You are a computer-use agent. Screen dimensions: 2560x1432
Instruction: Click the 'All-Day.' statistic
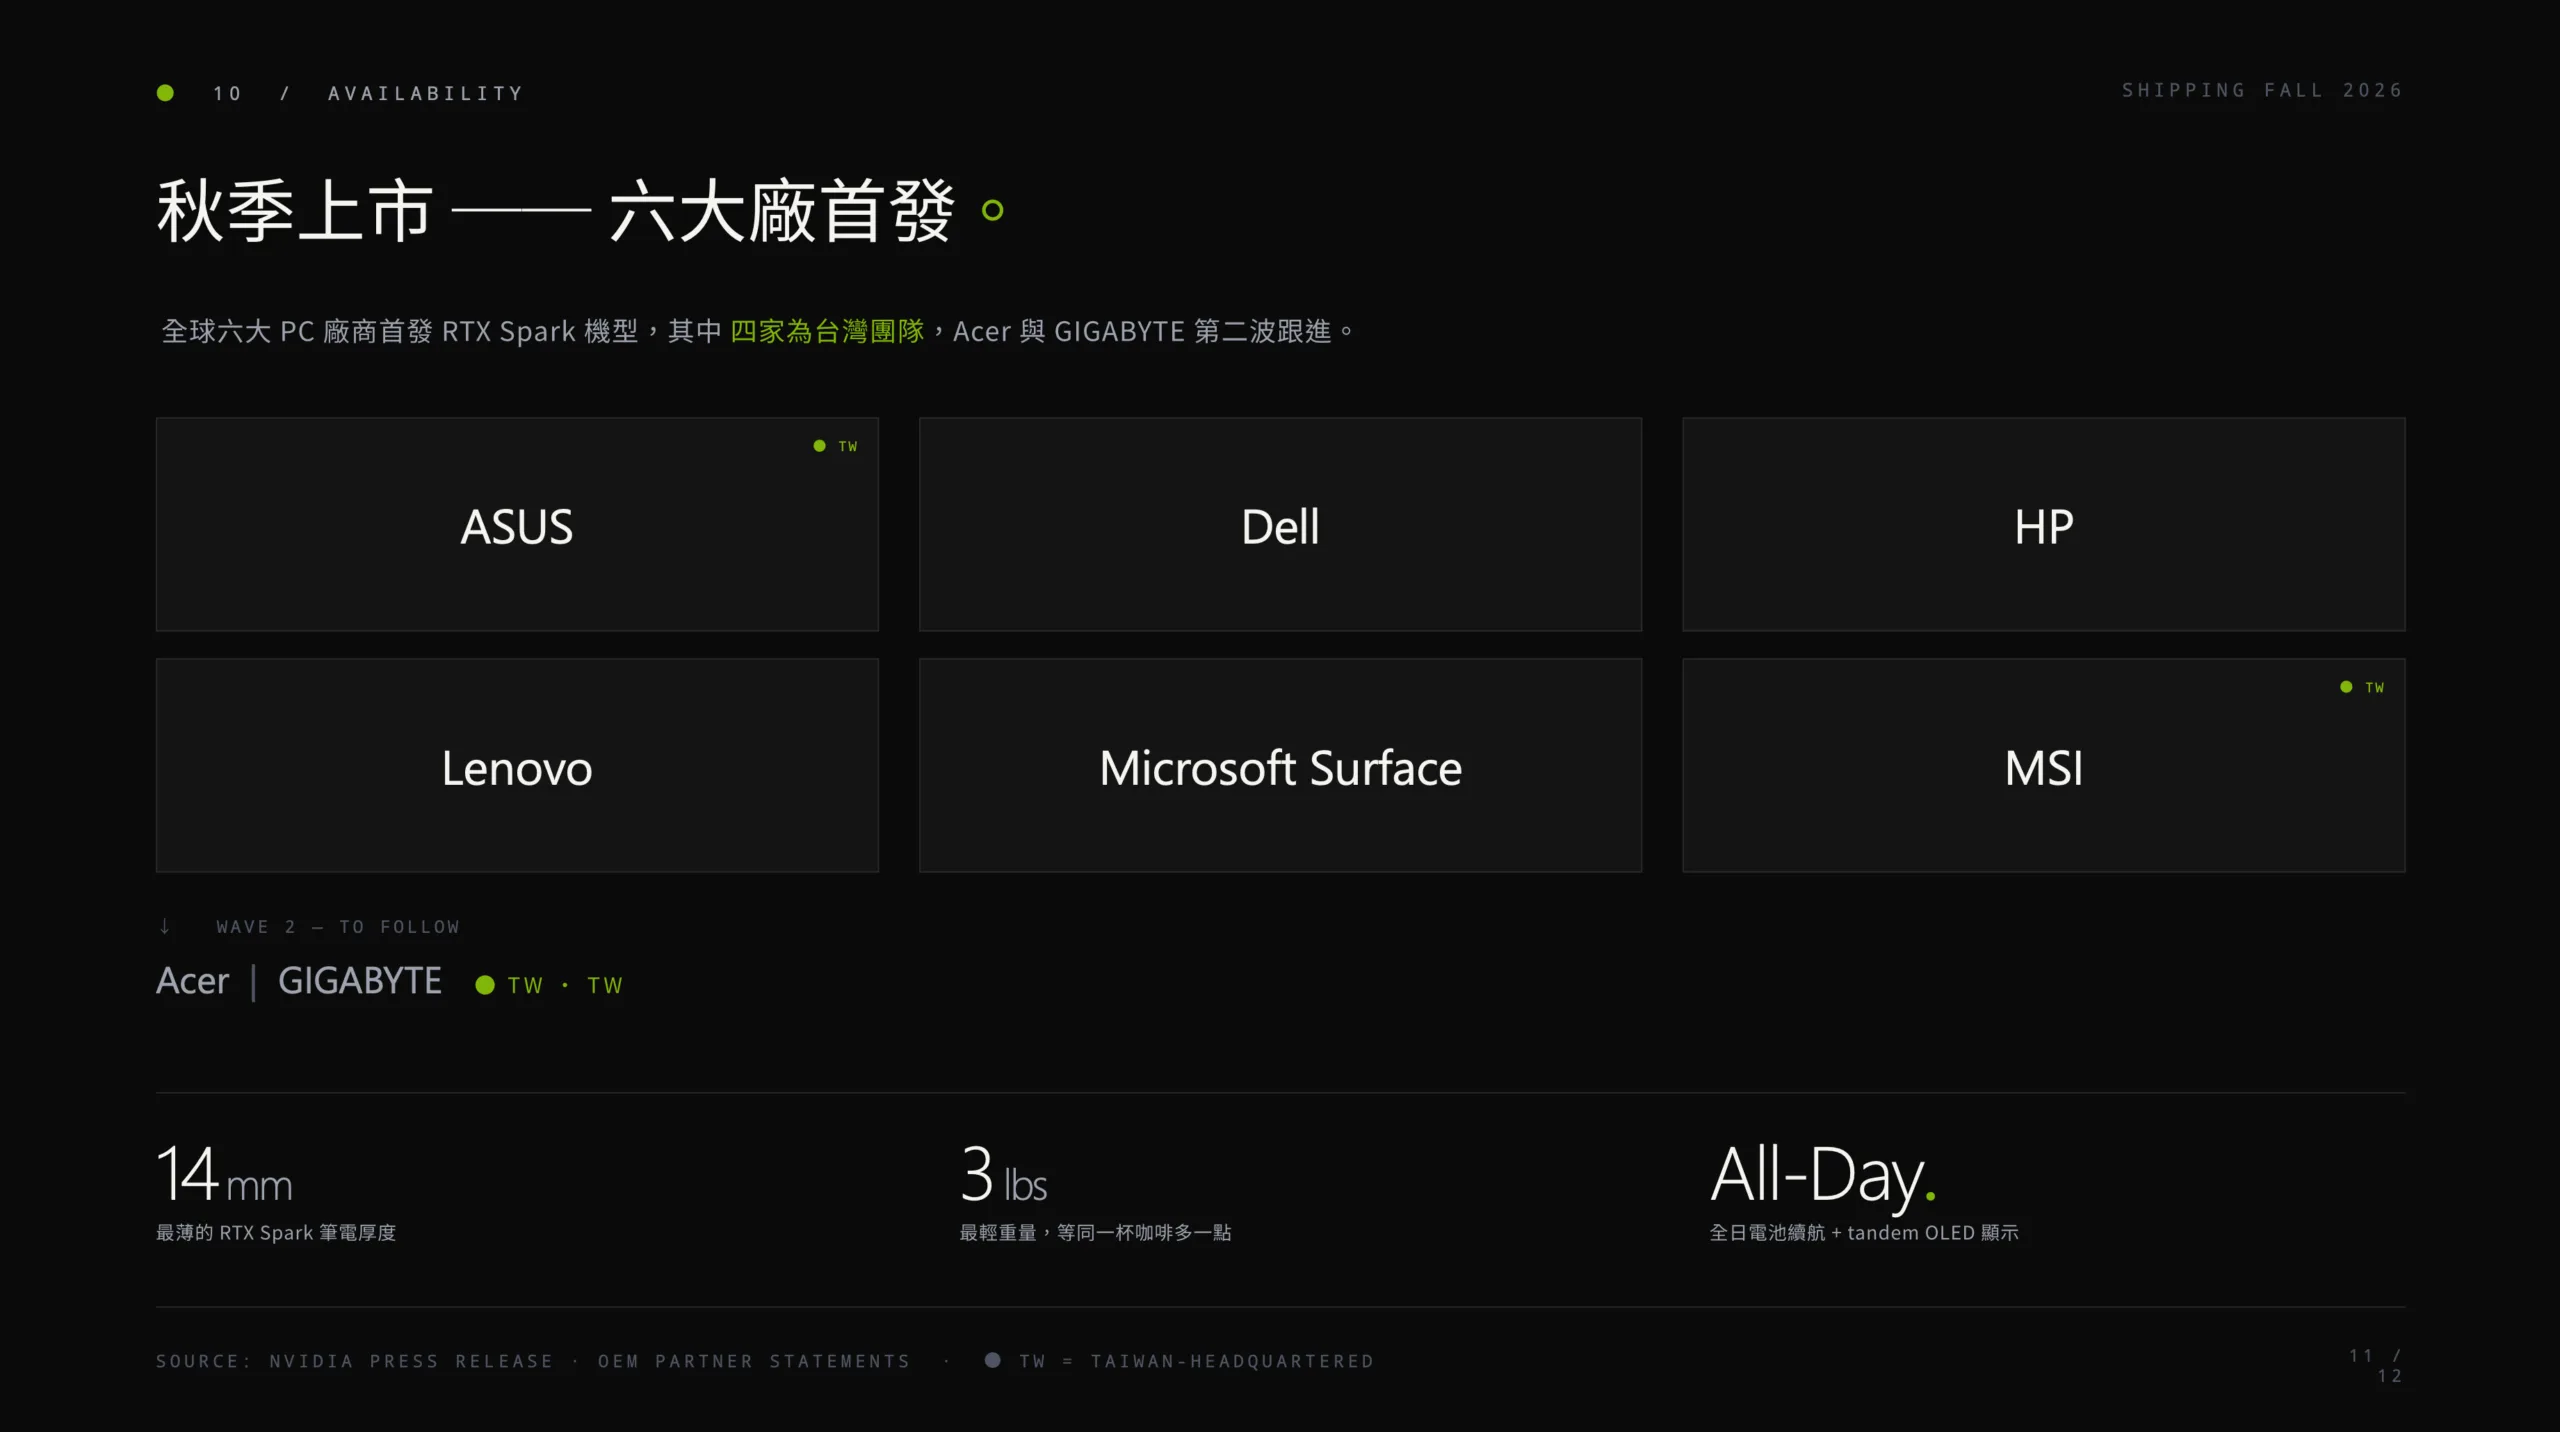point(1824,1177)
